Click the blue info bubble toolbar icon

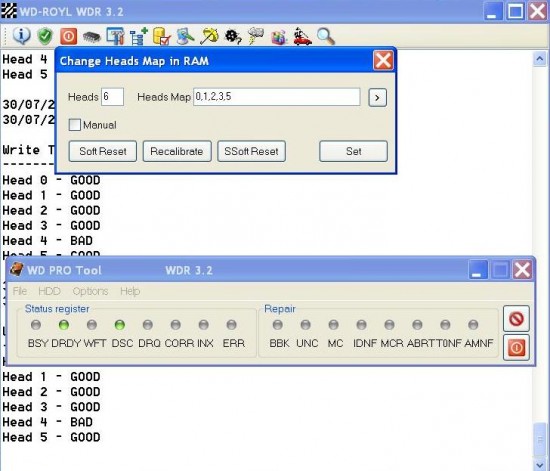[x=21, y=36]
